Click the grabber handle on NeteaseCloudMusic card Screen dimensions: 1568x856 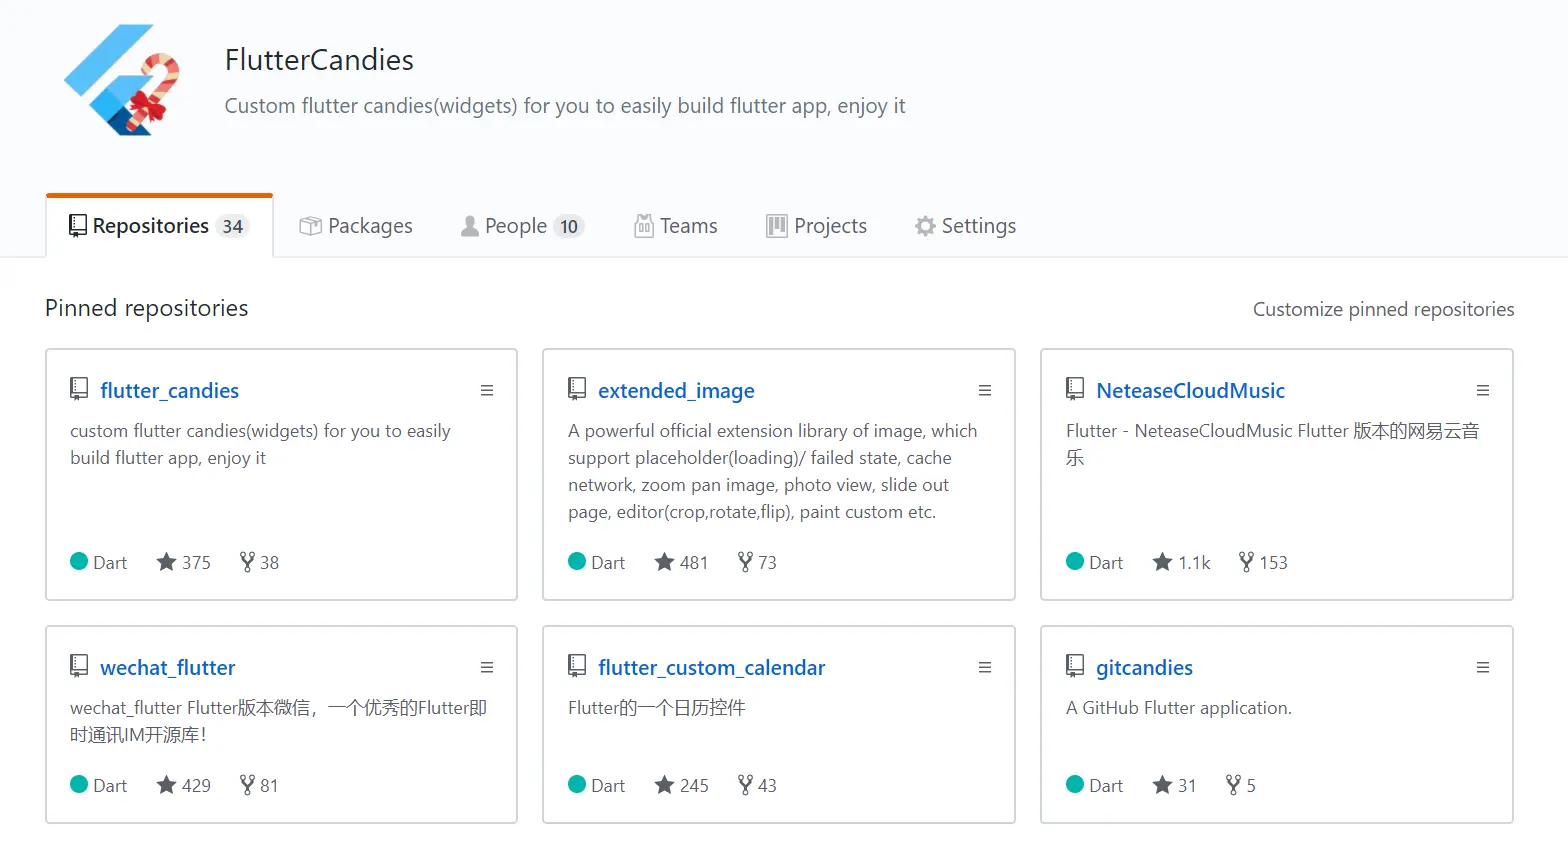[x=1483, y=390]
